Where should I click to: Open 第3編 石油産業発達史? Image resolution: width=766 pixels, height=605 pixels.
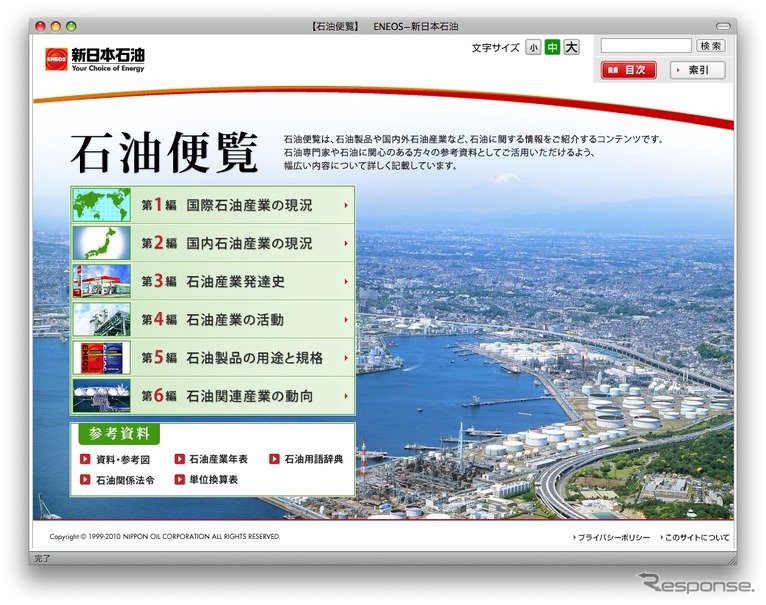coord(213,281)
